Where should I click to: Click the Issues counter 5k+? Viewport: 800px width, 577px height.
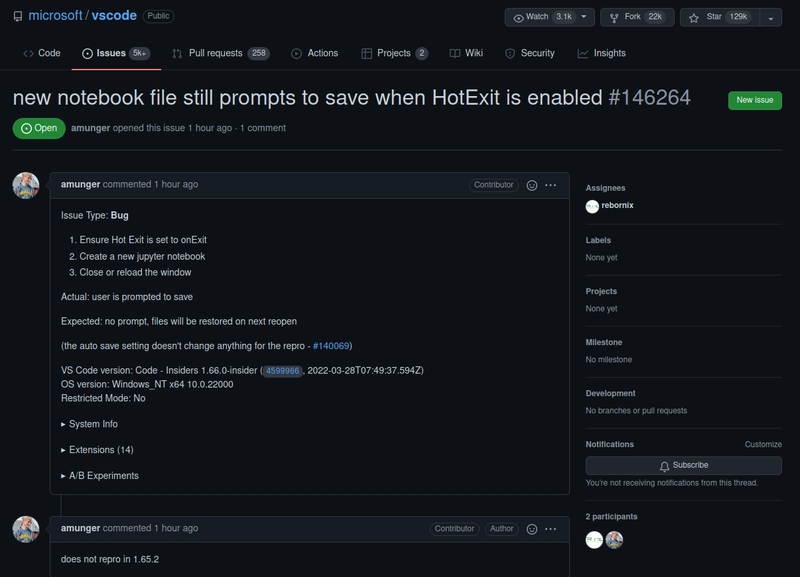tap(139, 53)
